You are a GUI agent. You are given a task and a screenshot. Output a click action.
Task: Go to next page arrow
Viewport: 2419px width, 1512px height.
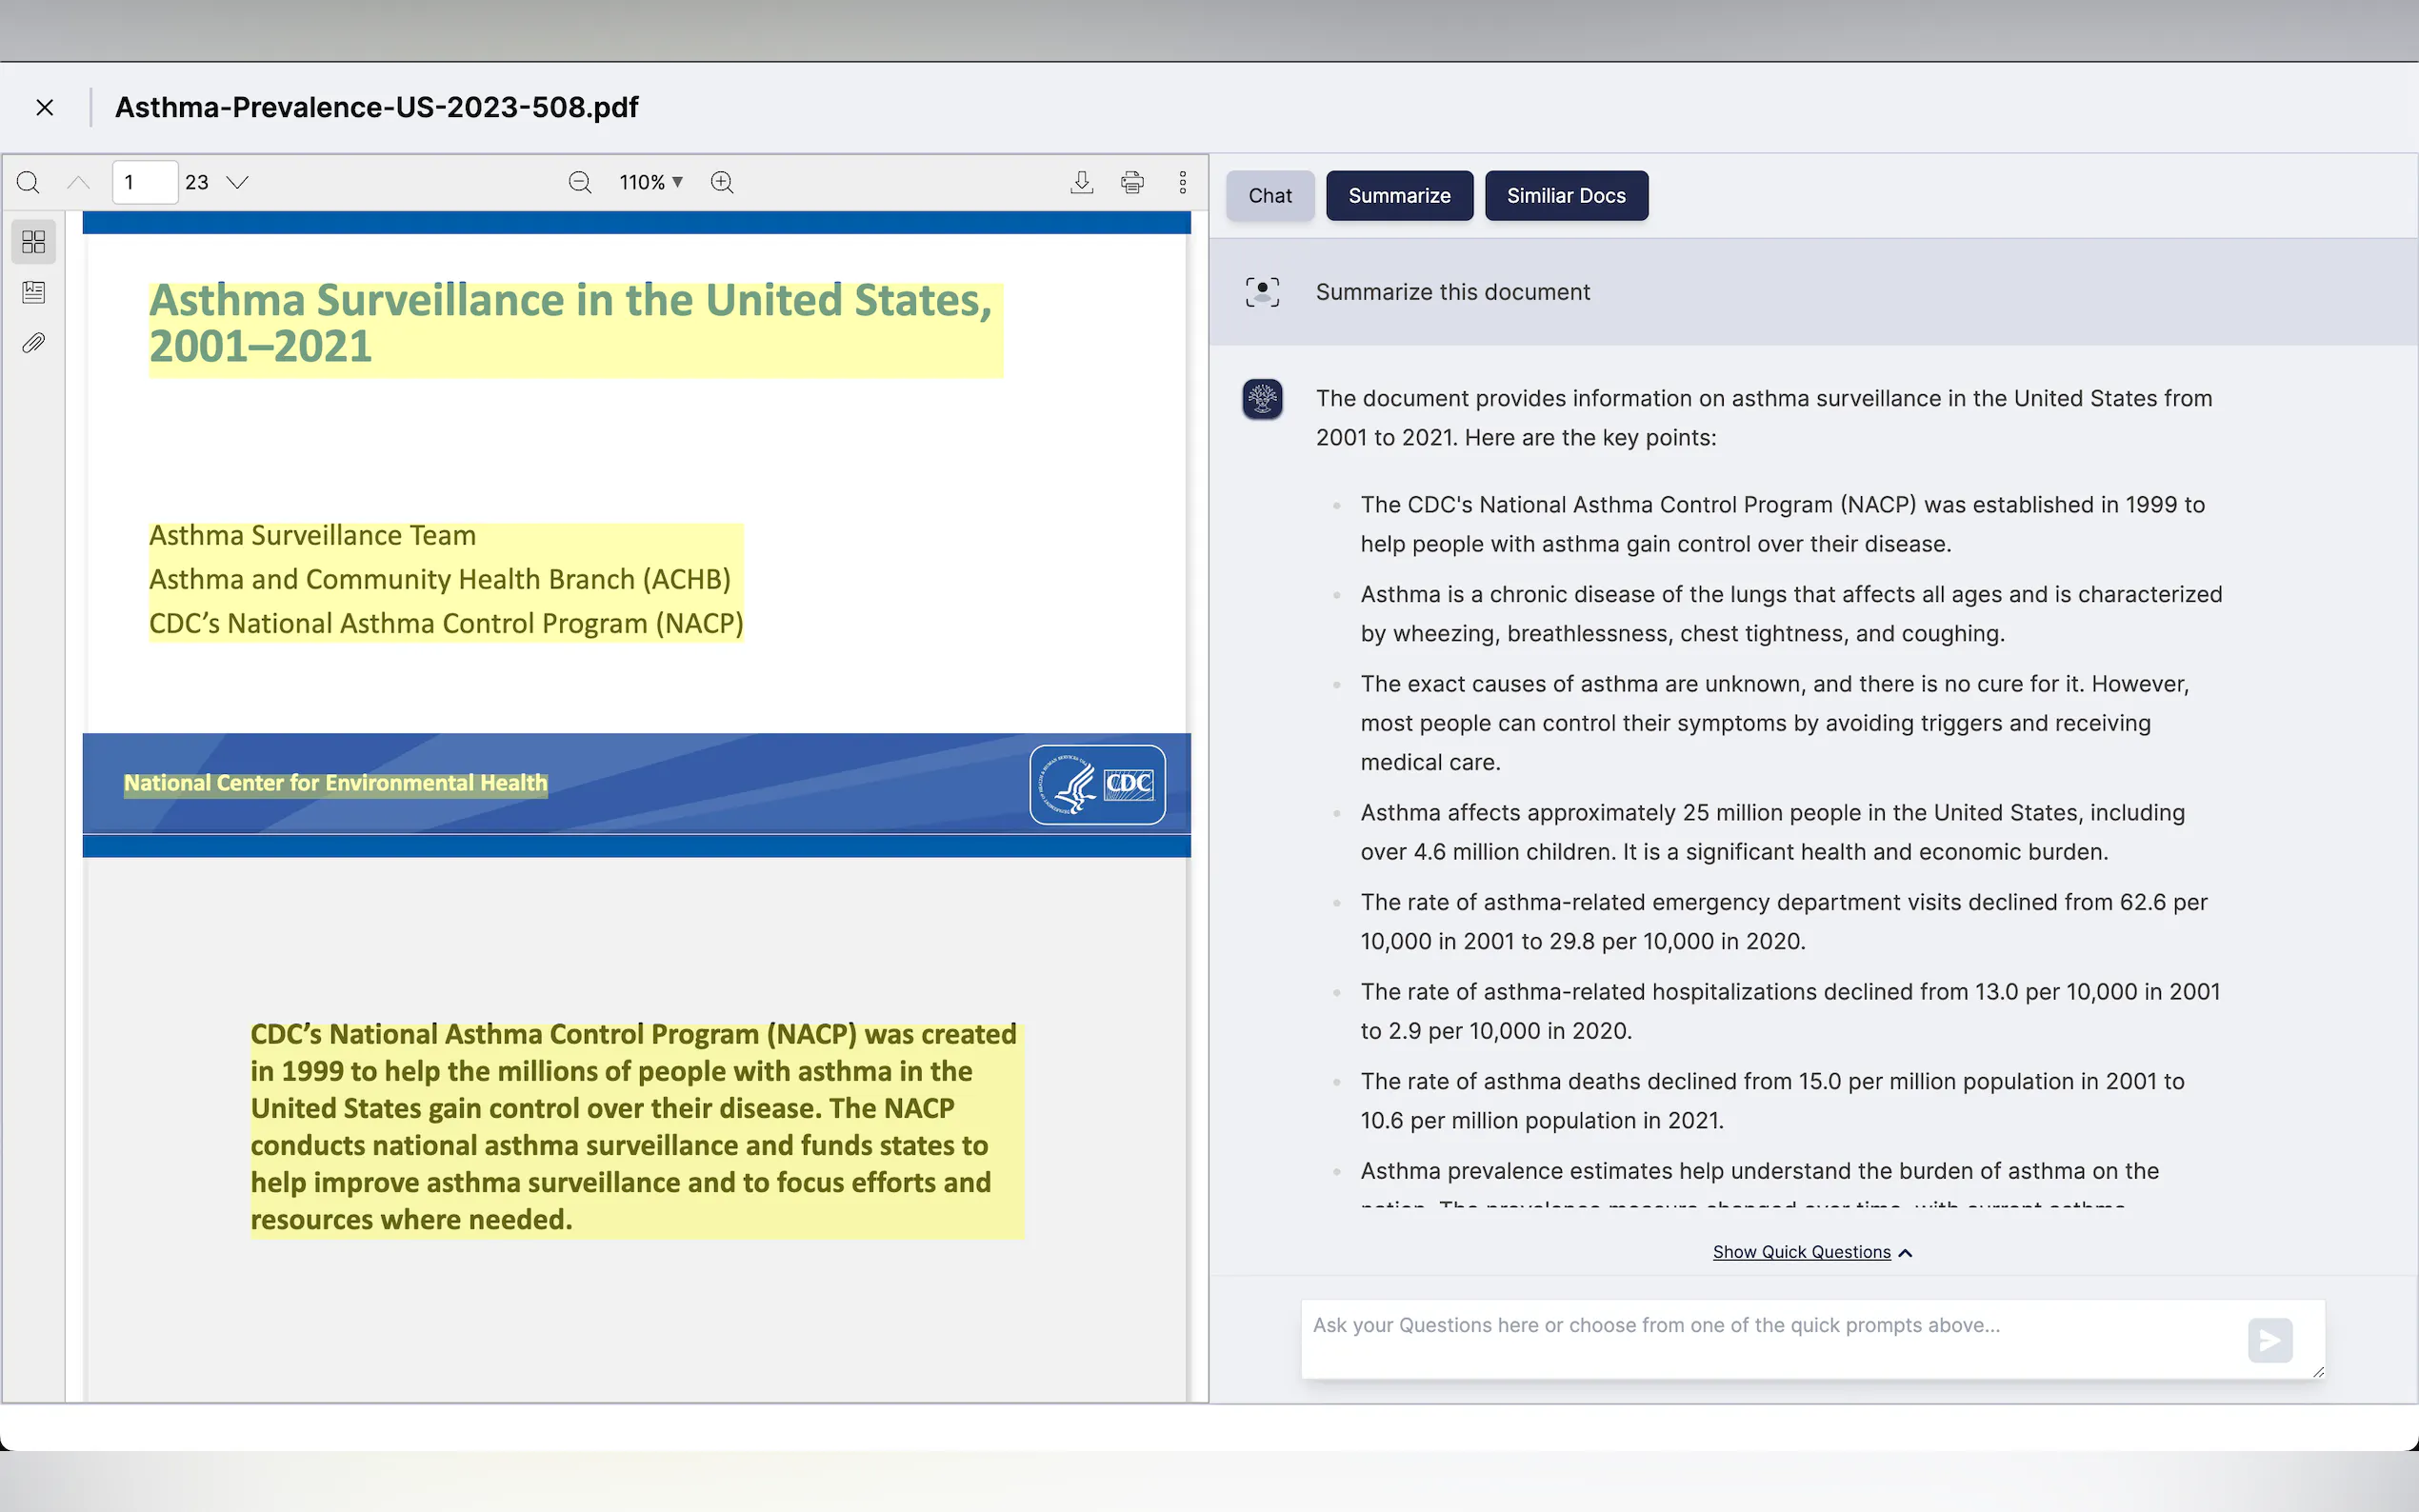pyautogui.click(x=237, y=182)
